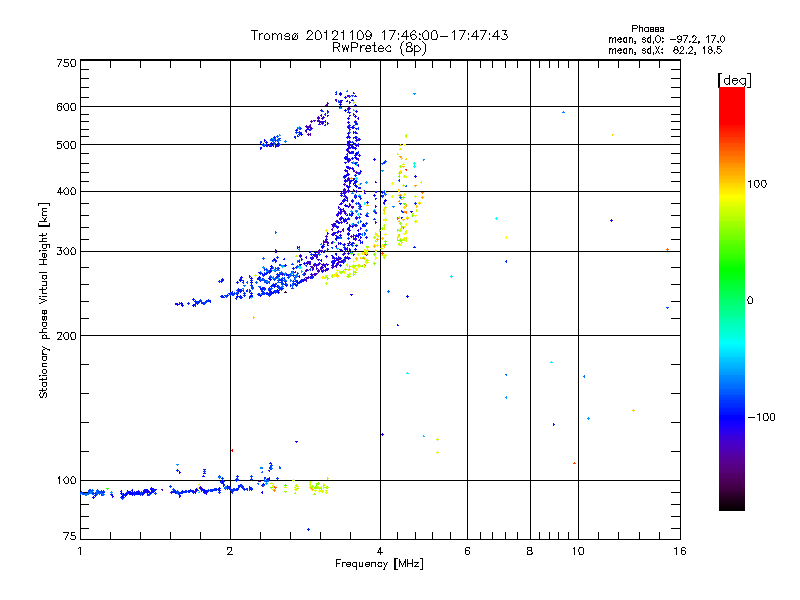Click the y-axis tick label '75'

(x=70, y=536)
